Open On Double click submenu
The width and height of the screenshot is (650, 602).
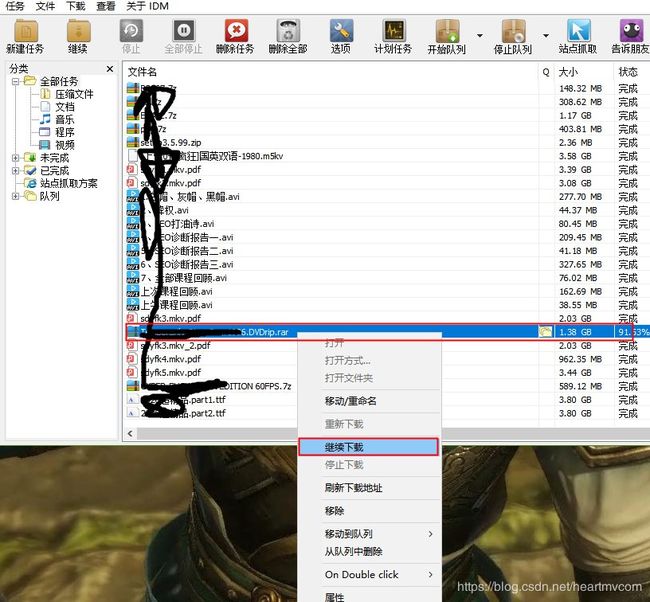click(x=368, y=575)
